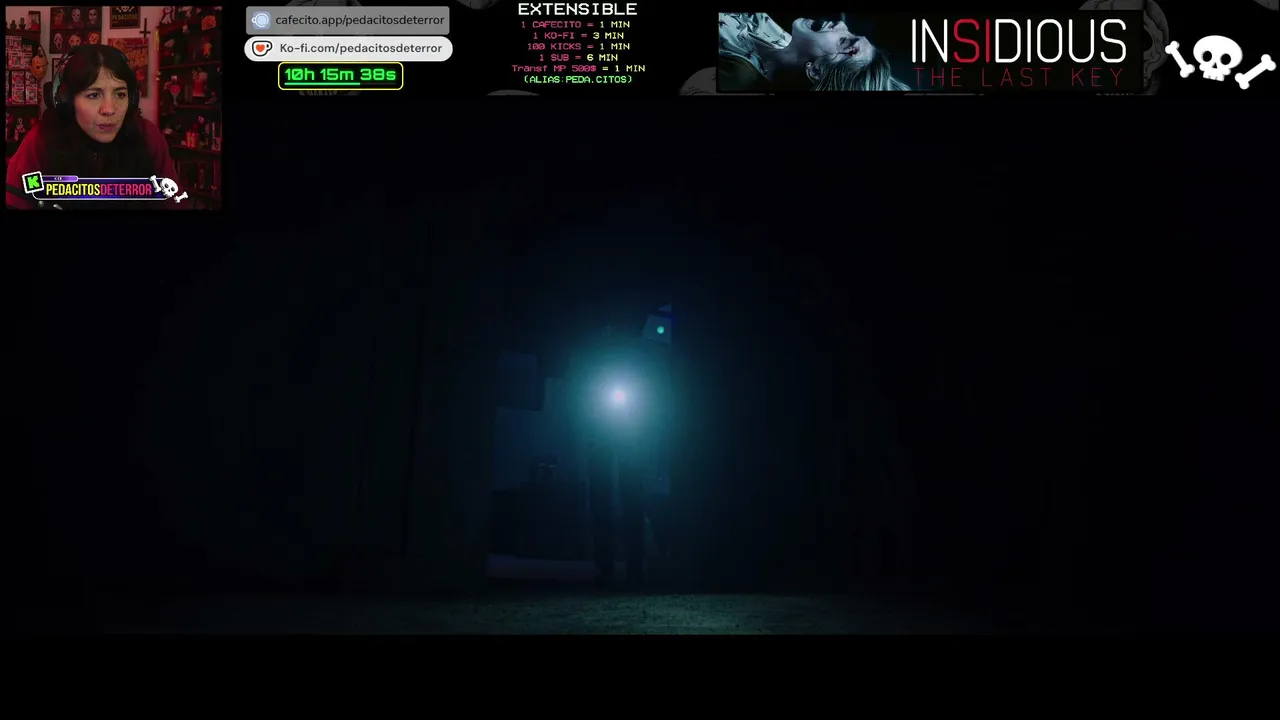Click the small skull beside PEDACITOSDETERROR
Image resolution: width=1280 pixels, height=720 pixels.
pos(167,188)
